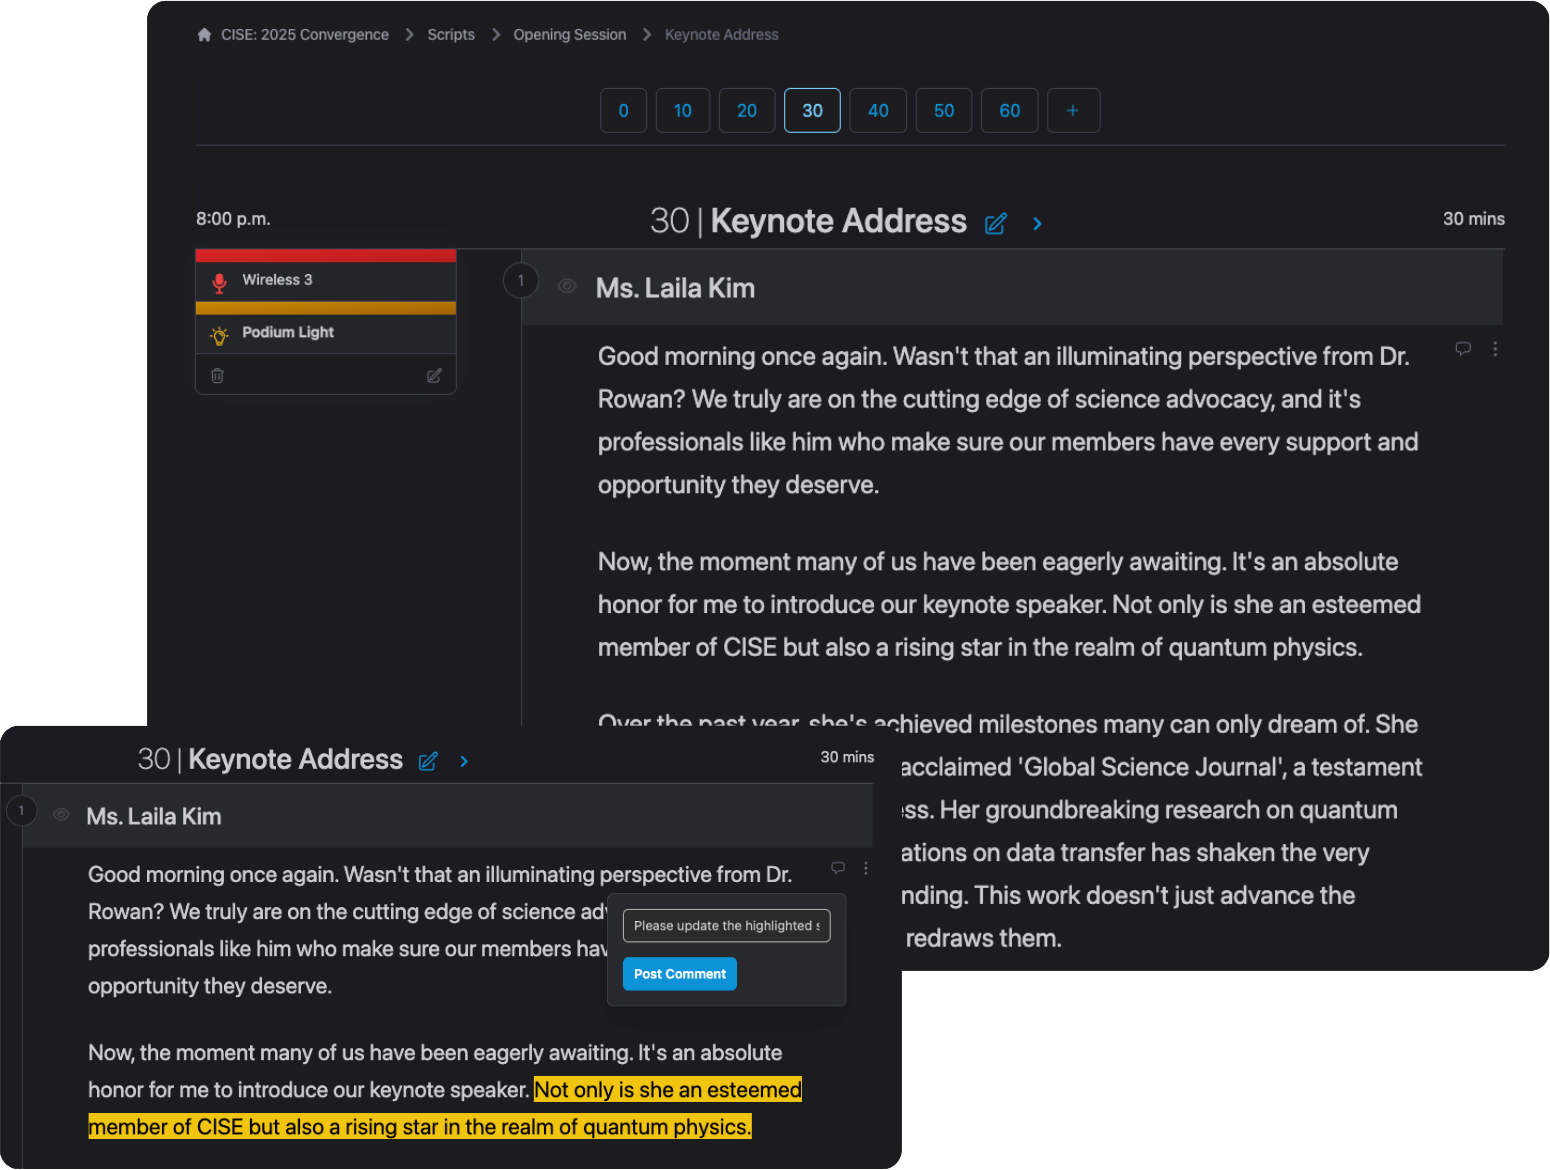
Task: Edit the Keynote Address title in the front panel
Action: 428,762
